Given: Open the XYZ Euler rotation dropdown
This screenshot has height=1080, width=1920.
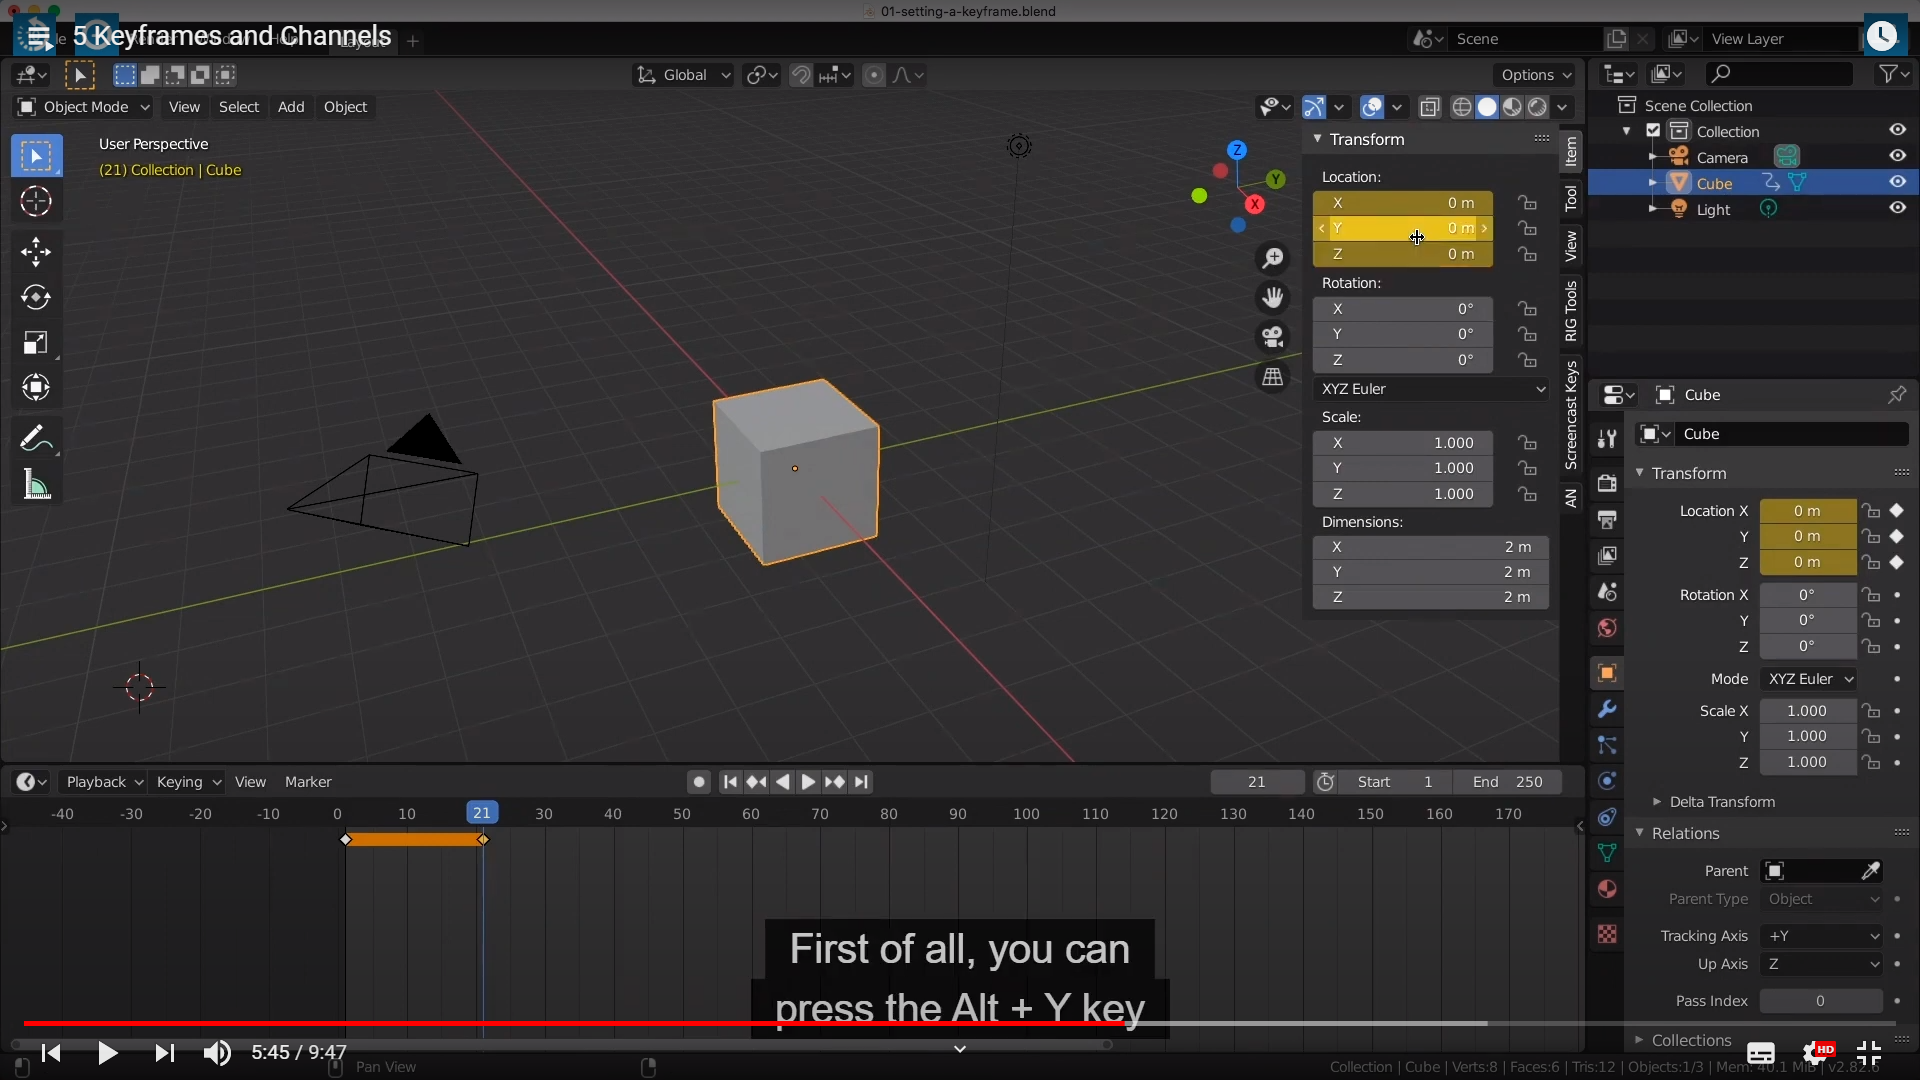Looking at the screenshot, I should (1431, 389).
